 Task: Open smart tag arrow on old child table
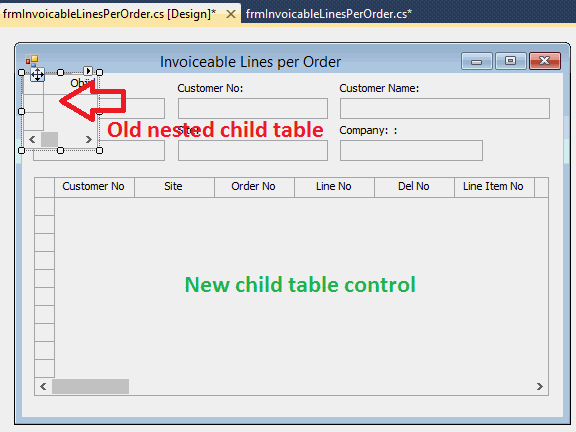point(88,71)
